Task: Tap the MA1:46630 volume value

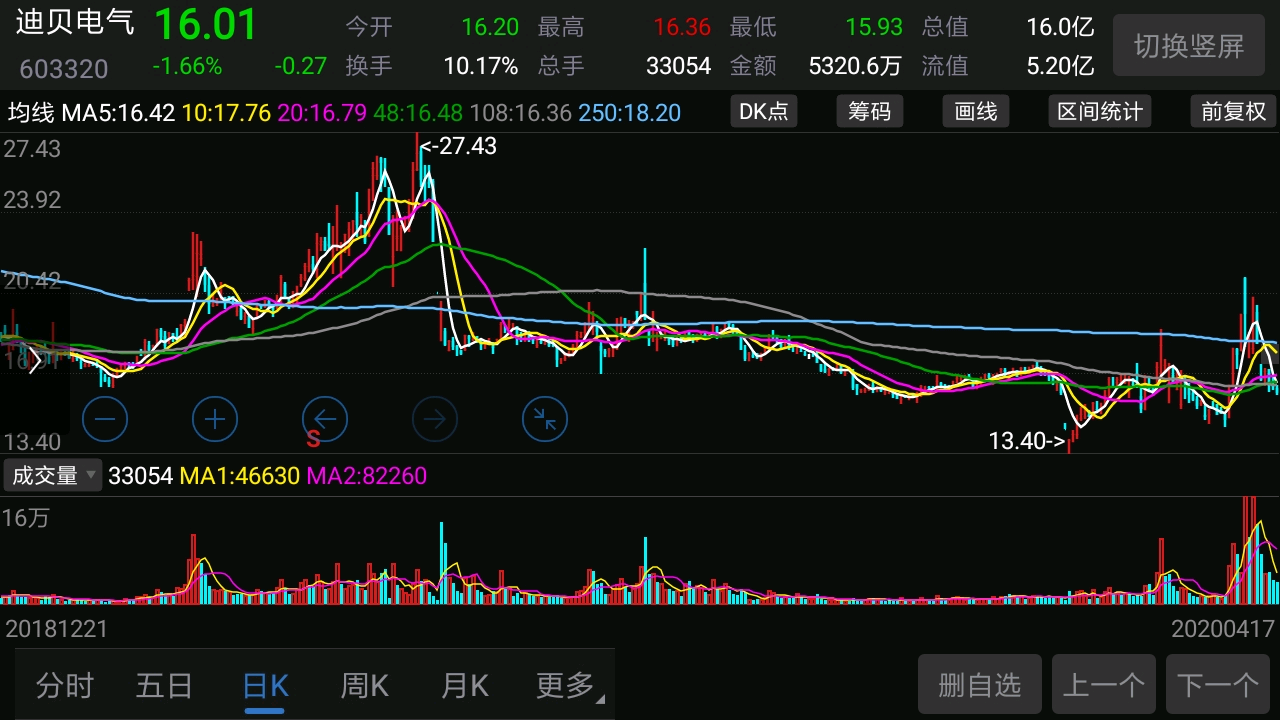Action: 239,476
